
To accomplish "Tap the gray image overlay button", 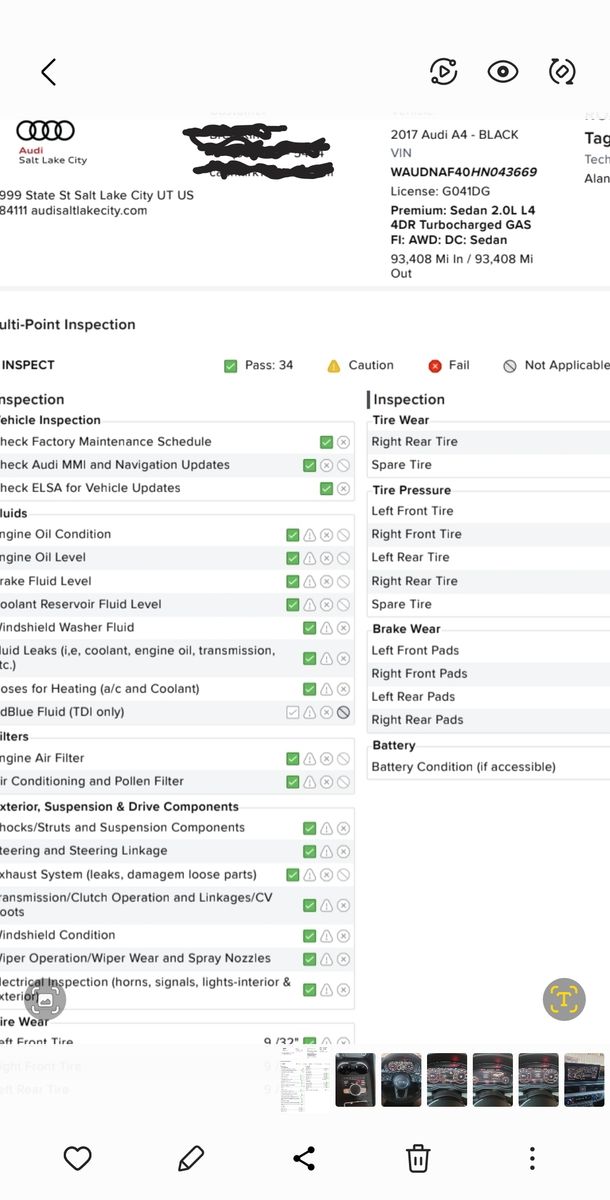I will (x=45, y=998).
